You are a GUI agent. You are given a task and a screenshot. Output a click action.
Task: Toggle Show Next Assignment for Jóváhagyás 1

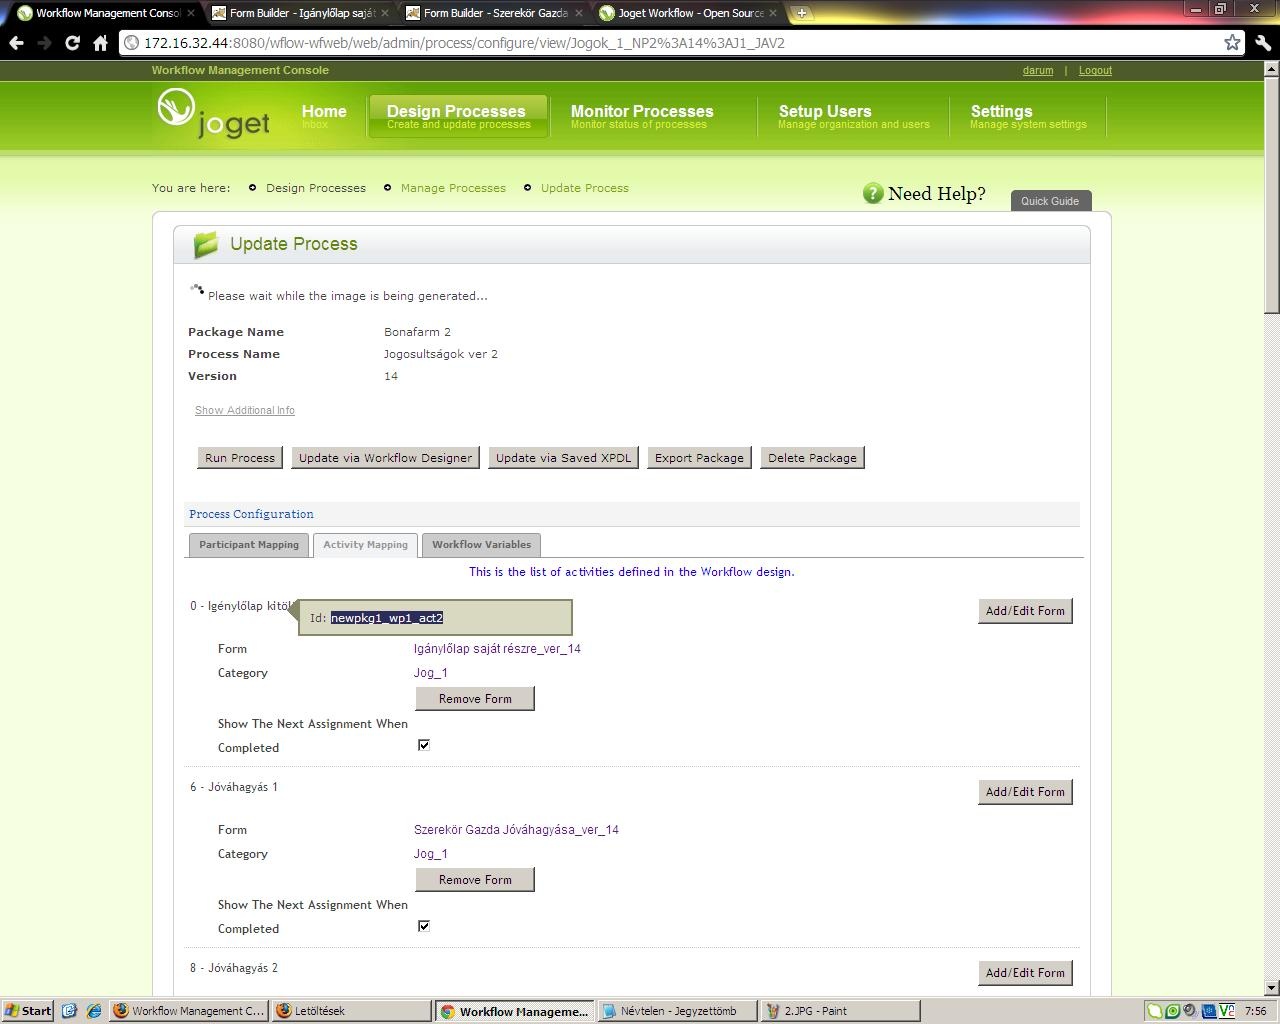424,926
